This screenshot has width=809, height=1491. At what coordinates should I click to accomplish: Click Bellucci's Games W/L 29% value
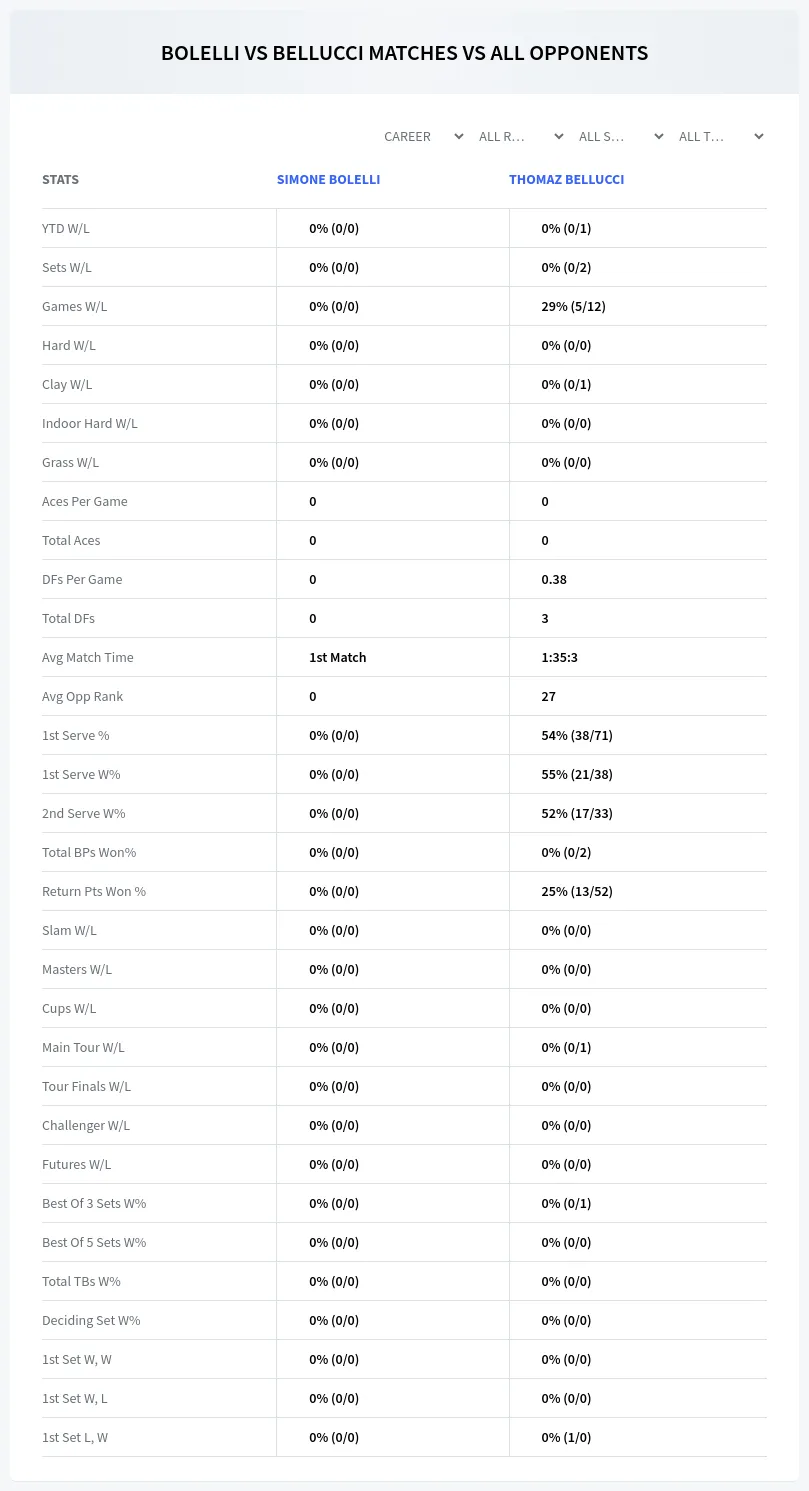tap(573, 306)
